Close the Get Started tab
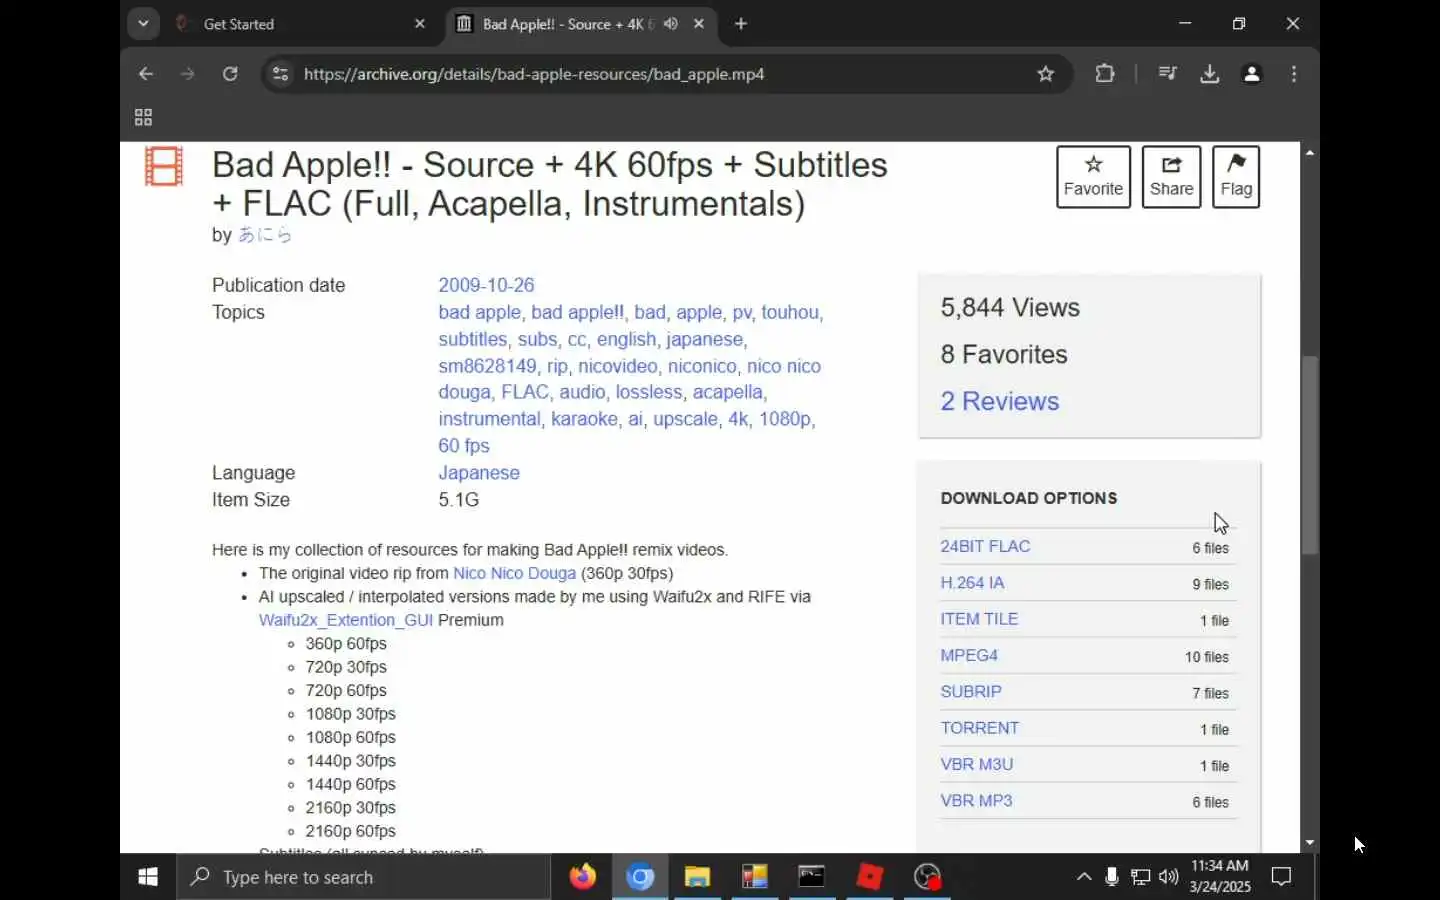 pos(419,24)
